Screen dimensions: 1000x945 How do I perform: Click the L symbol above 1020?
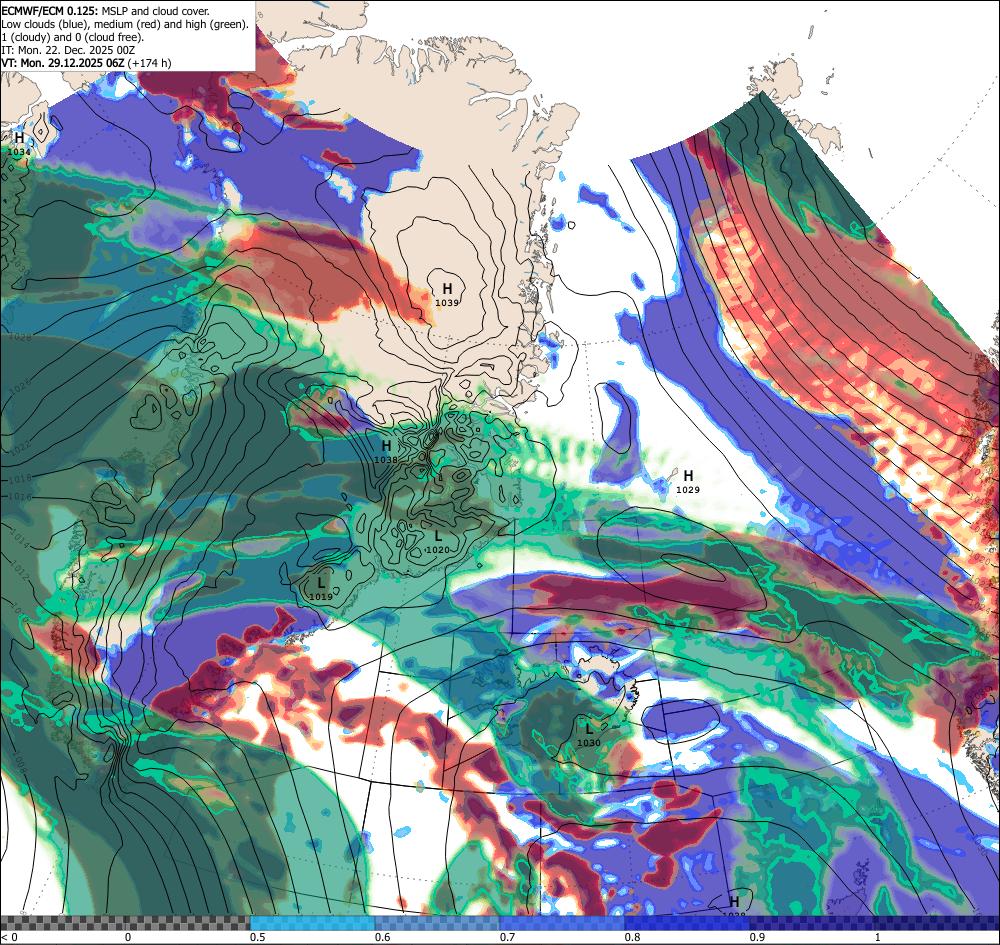(x=438, y=536)
